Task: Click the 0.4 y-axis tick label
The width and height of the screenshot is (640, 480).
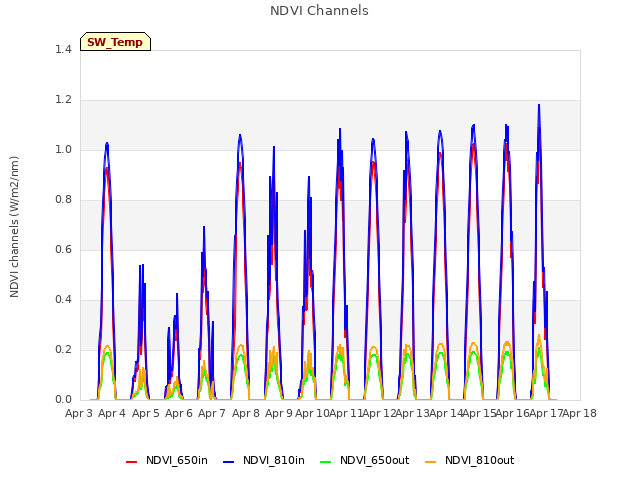Action: tap(63, 300)
